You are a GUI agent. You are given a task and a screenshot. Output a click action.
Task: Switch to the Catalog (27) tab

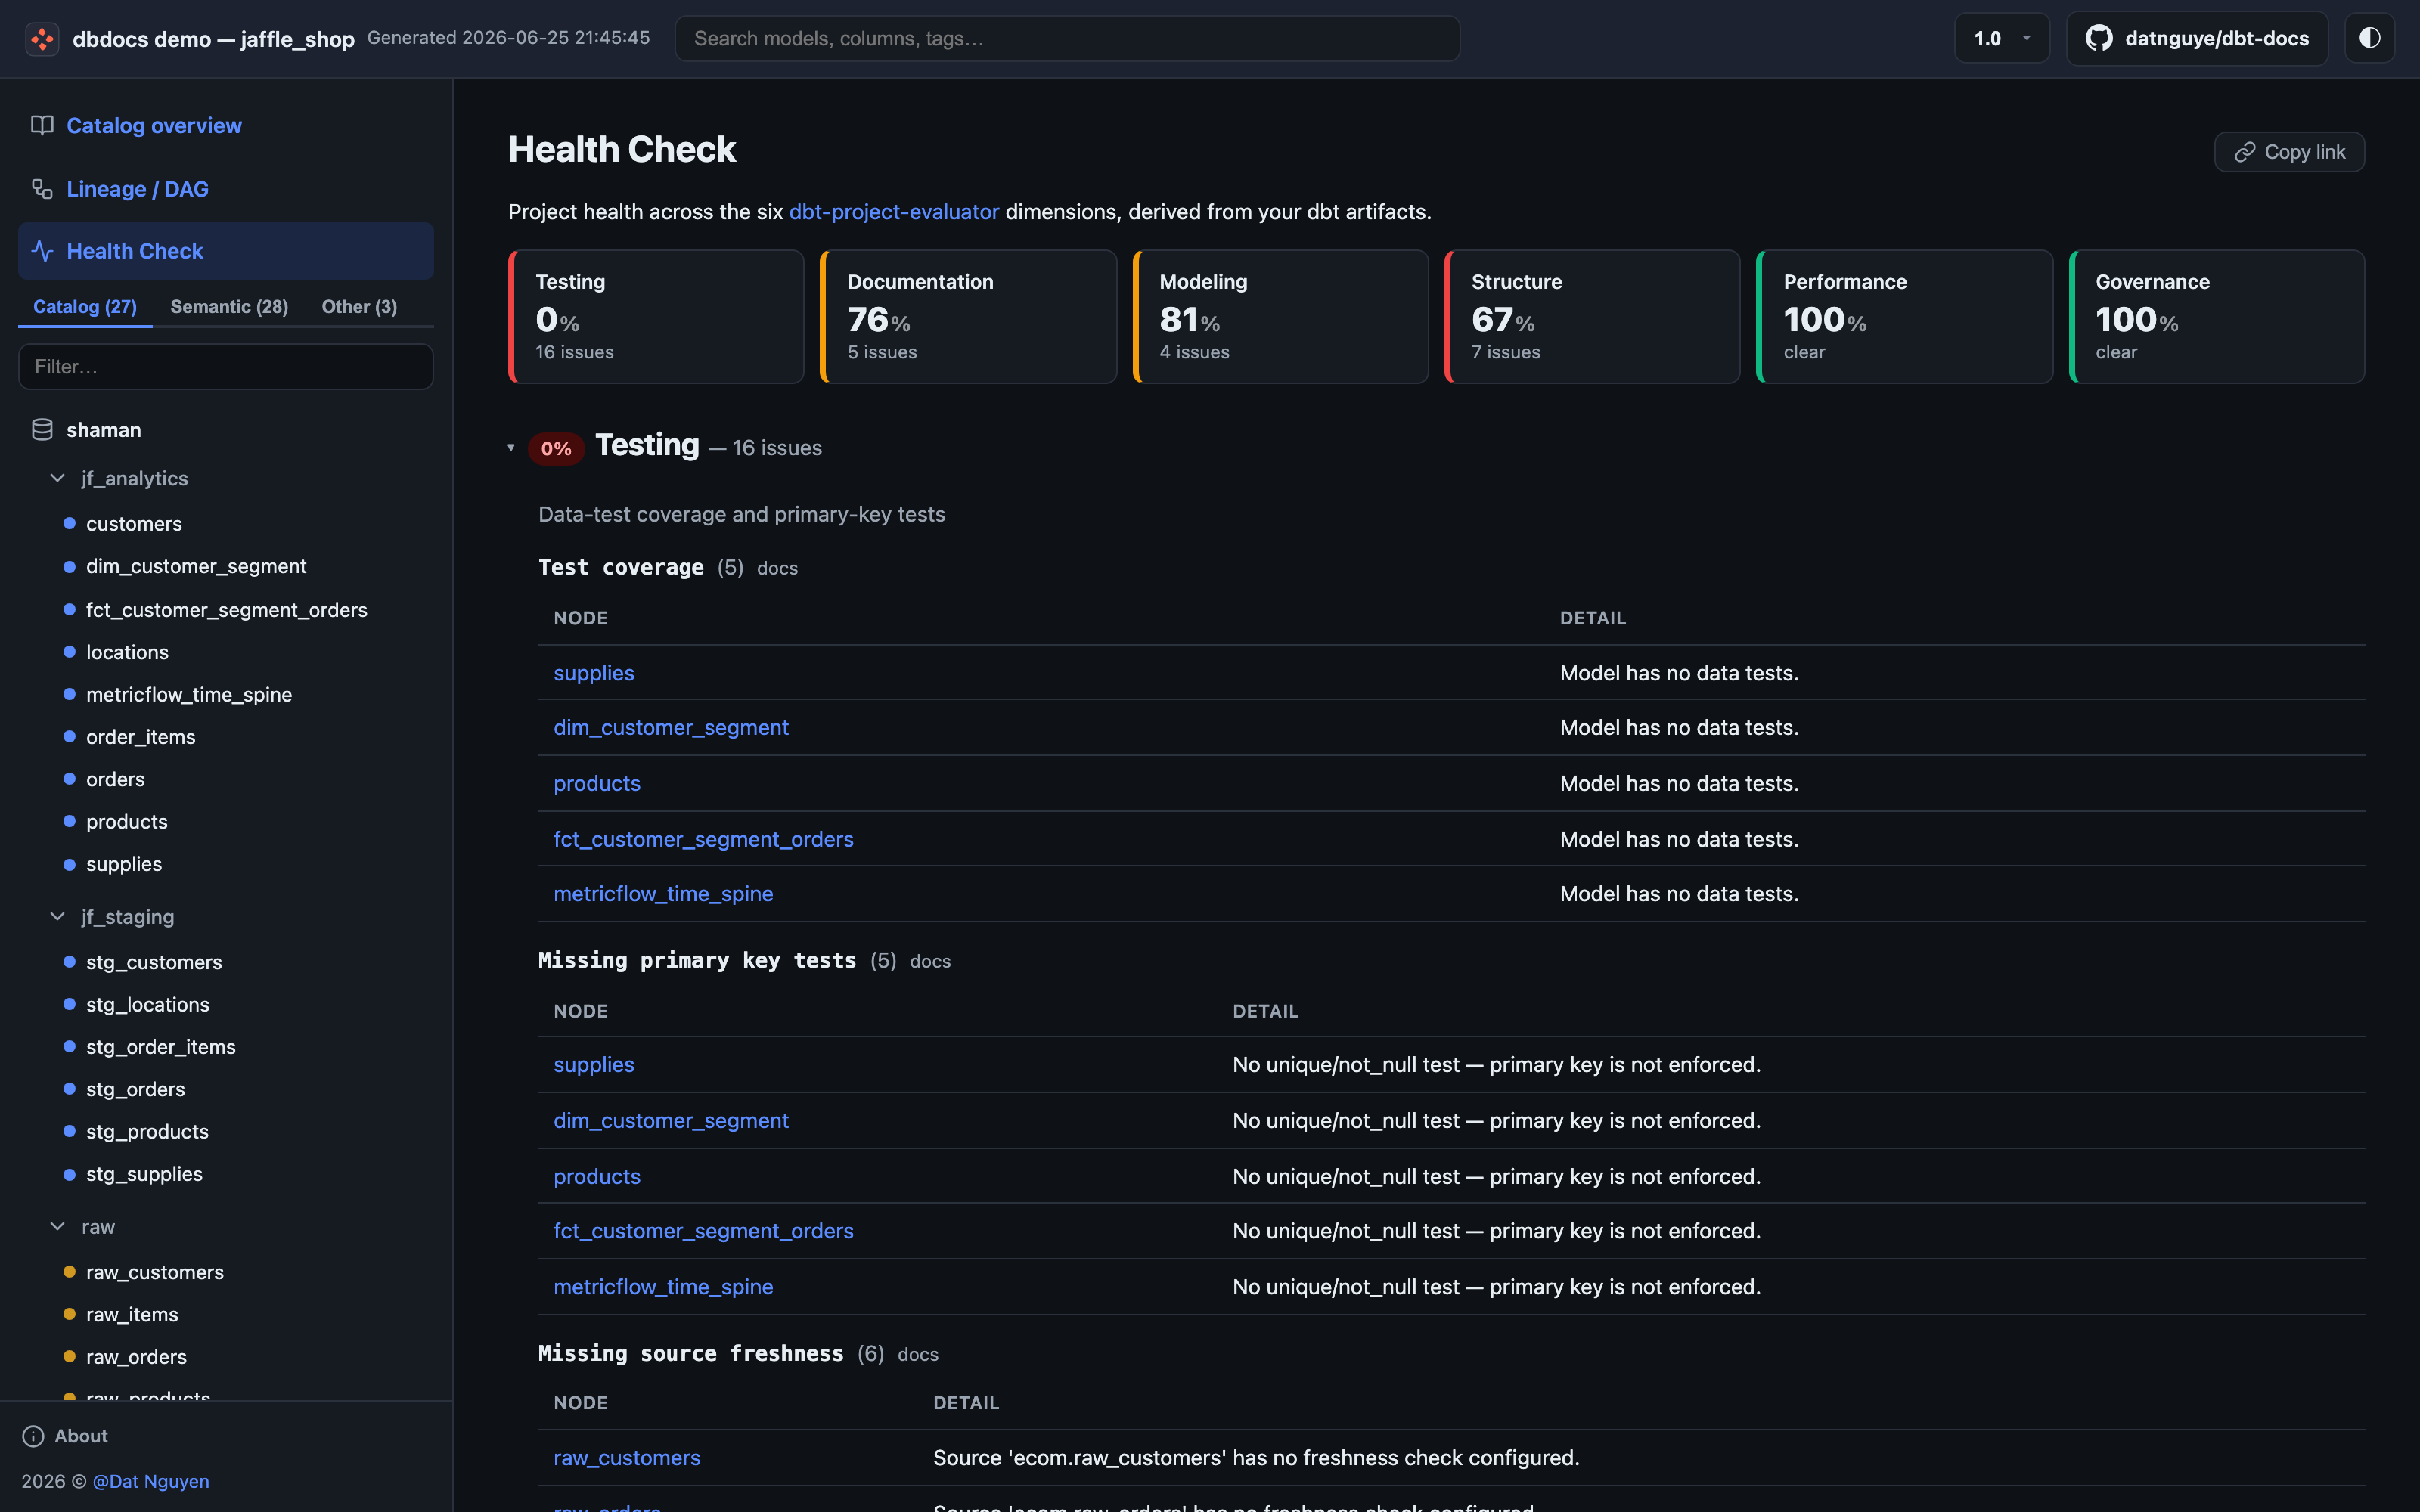click(x=85, y=307)
